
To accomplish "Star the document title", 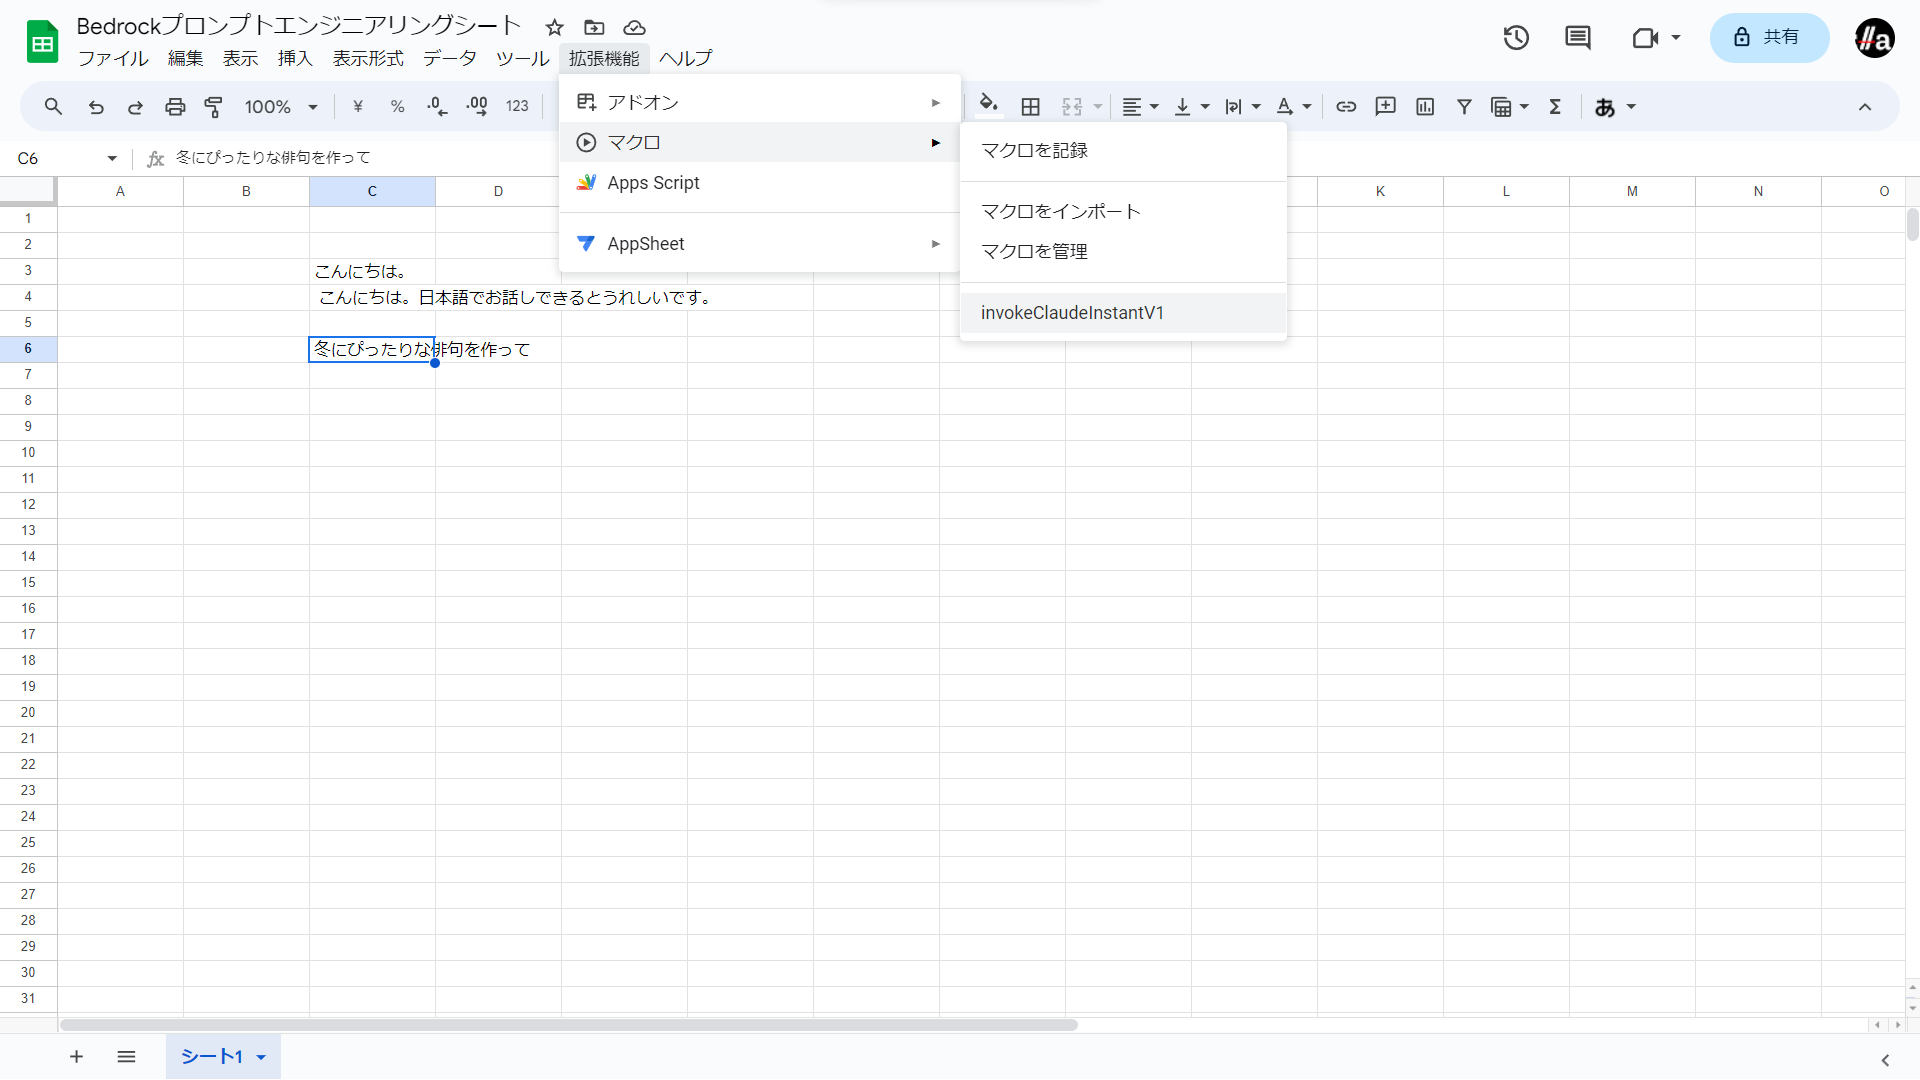I will [555, 28].
